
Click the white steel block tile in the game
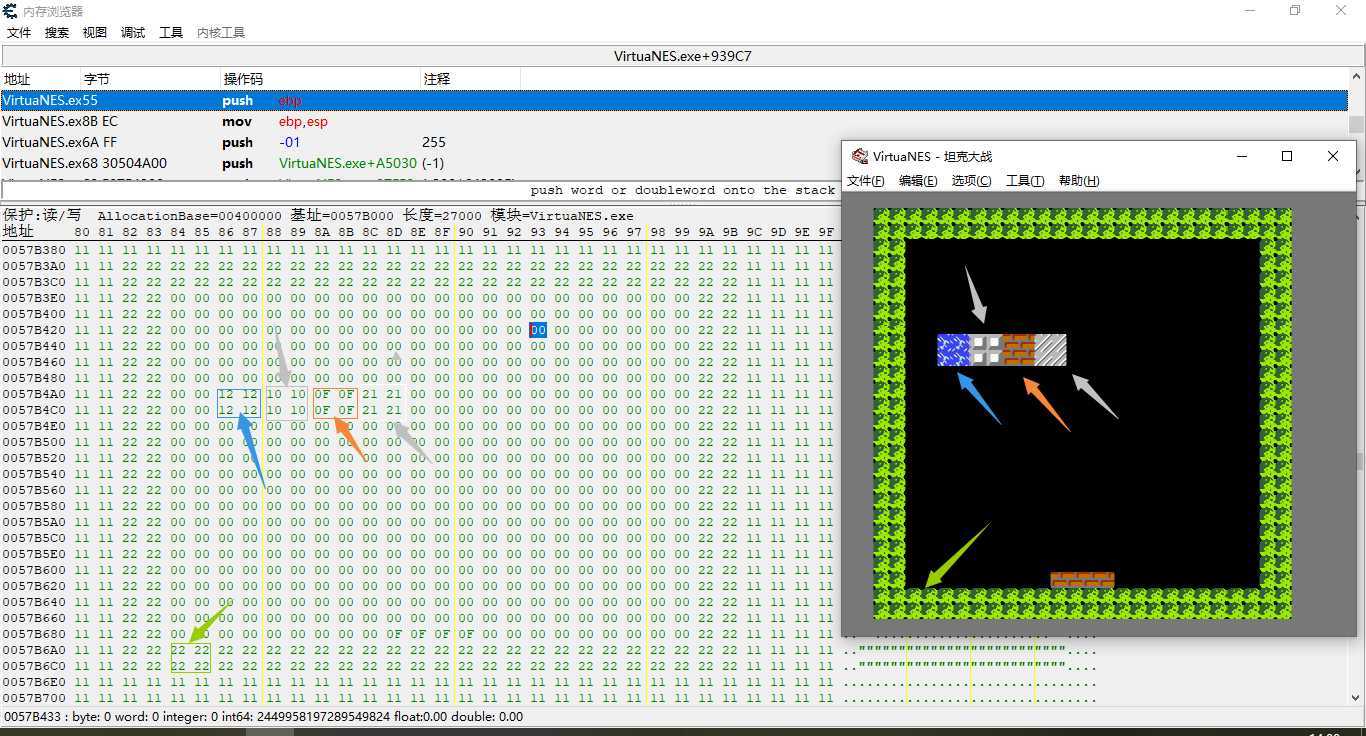[x=986, y=350]
